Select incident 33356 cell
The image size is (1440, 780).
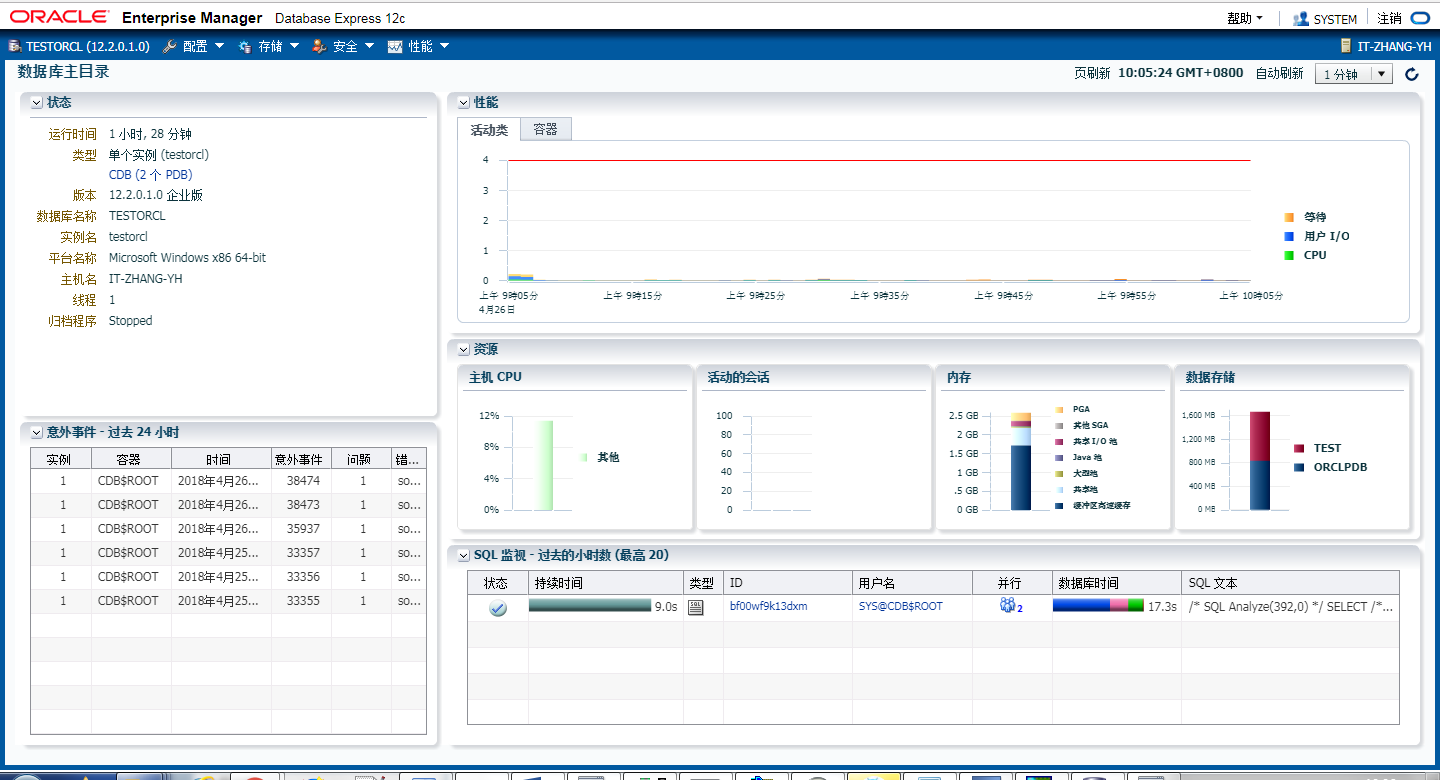pos(302,577)
